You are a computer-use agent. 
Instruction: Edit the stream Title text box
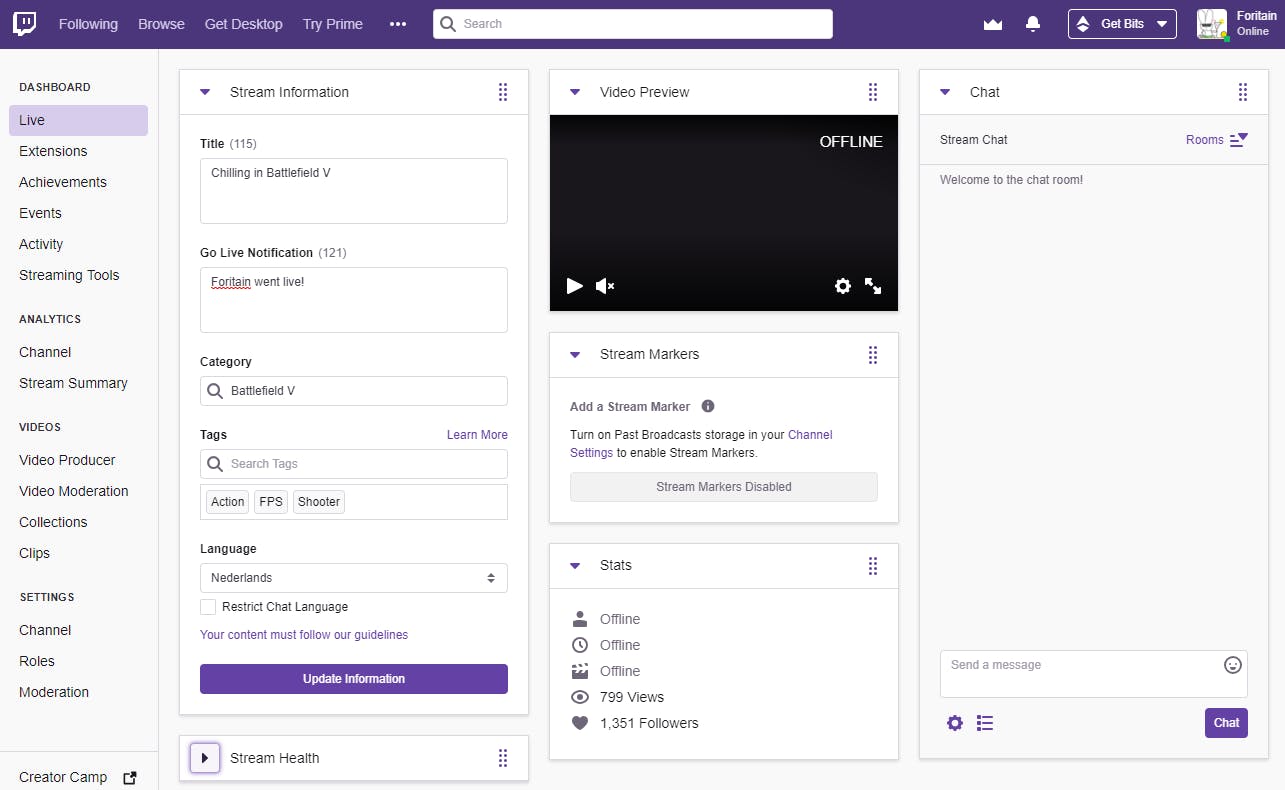[354, 191]
